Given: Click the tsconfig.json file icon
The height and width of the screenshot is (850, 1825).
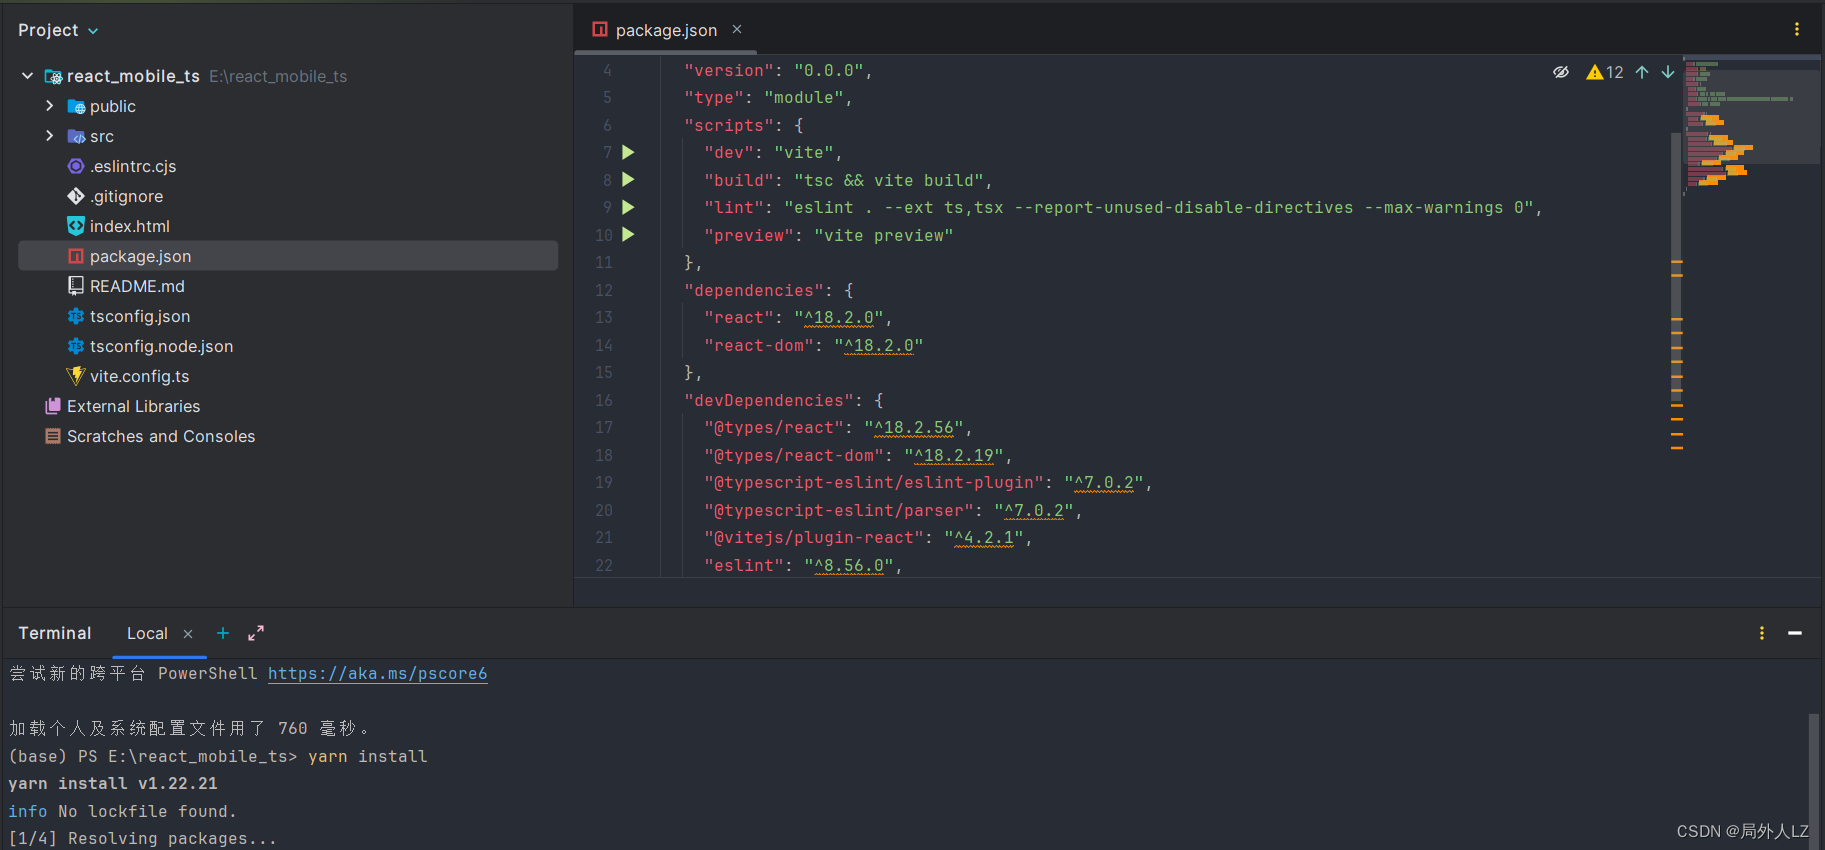Looking at the screenshot, I should [76, 316].
